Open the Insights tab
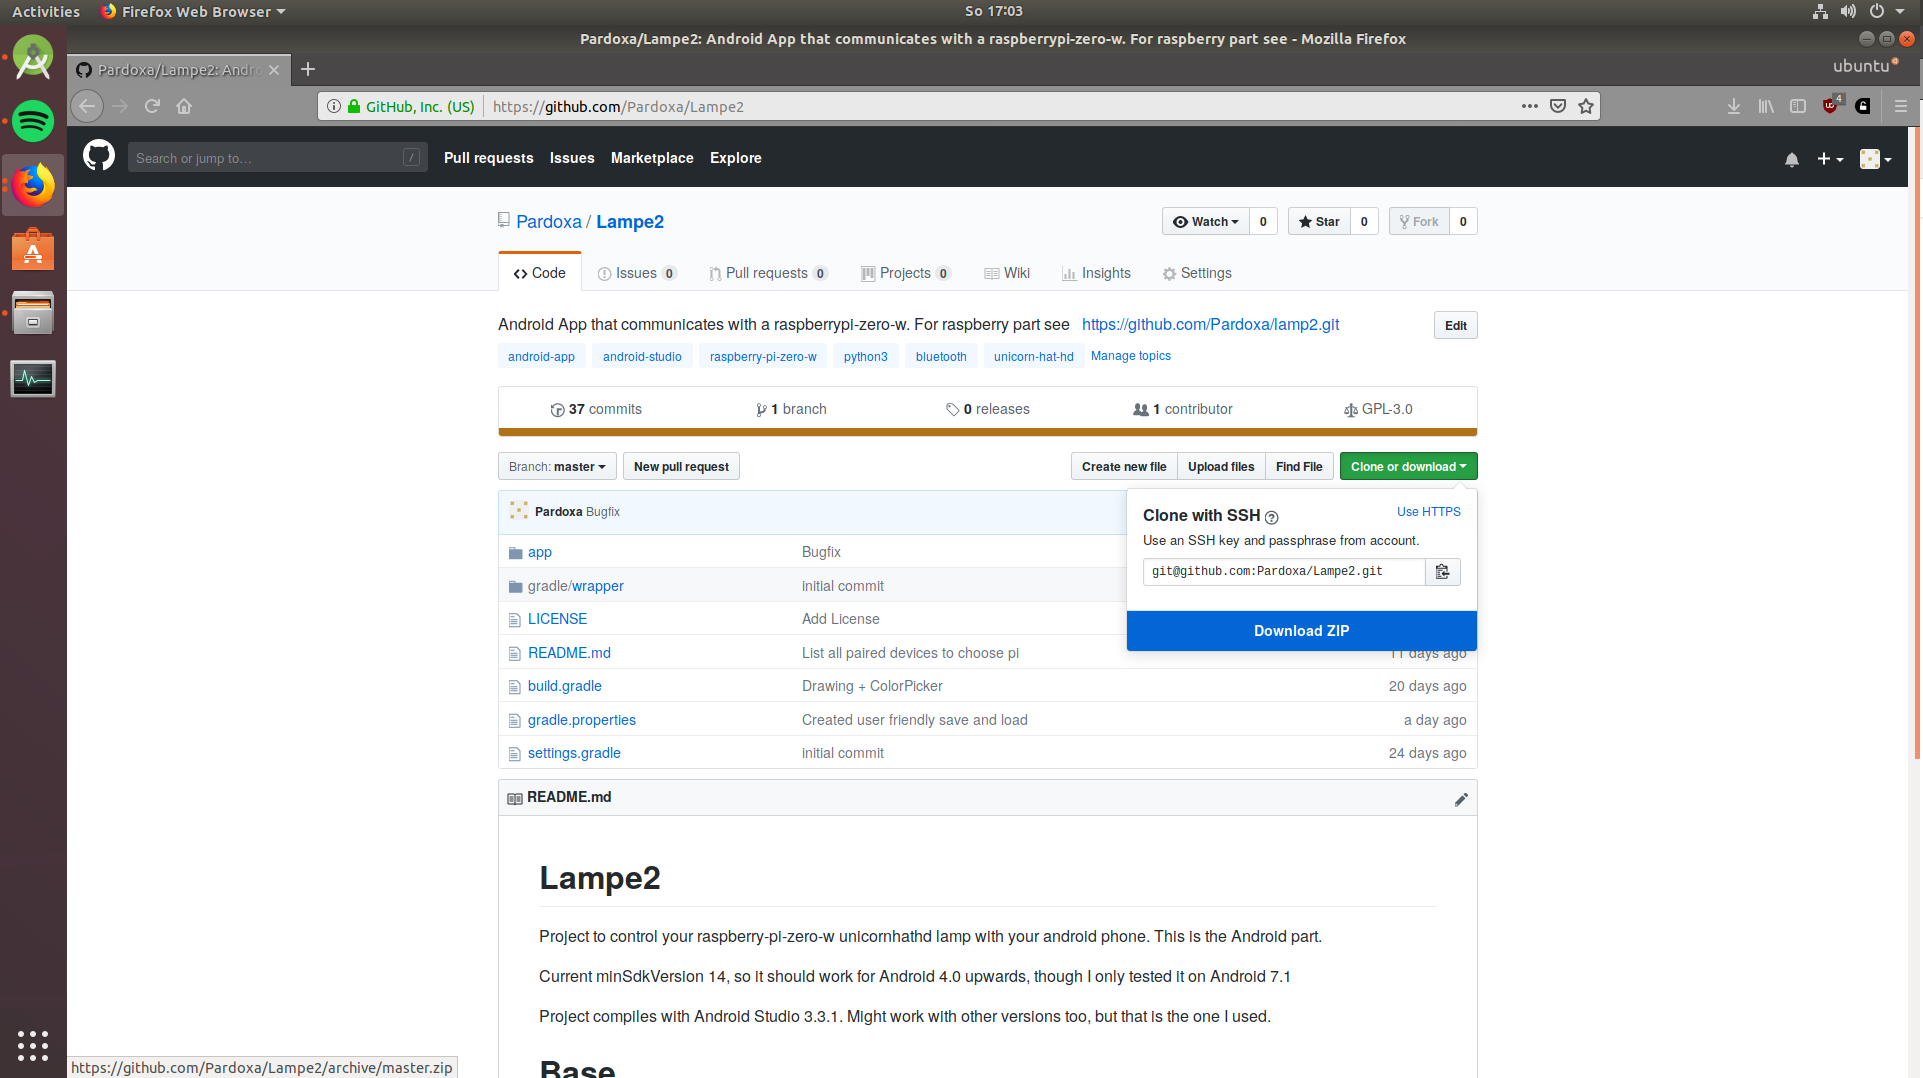1923x1078 pixels. click(x=1096, y=273)
